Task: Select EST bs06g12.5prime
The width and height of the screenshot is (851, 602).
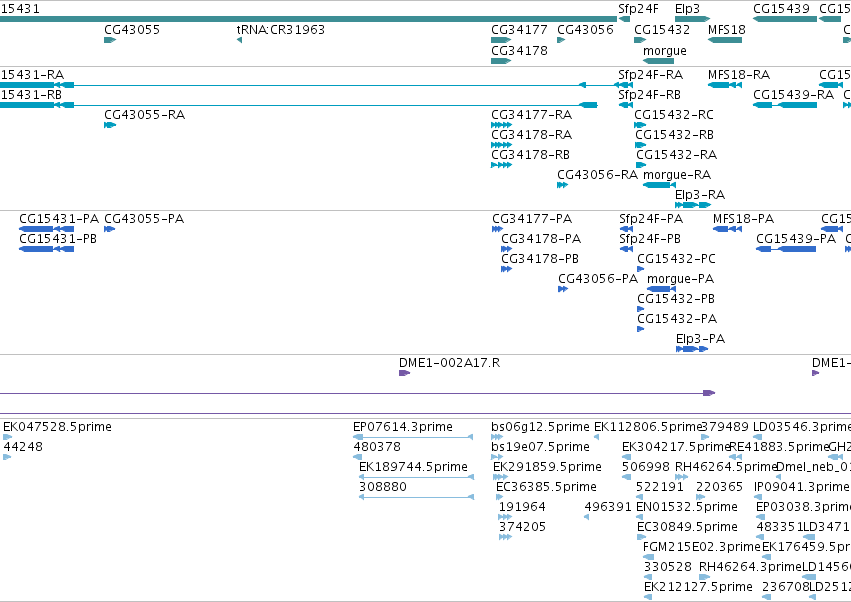Action: 540,427
